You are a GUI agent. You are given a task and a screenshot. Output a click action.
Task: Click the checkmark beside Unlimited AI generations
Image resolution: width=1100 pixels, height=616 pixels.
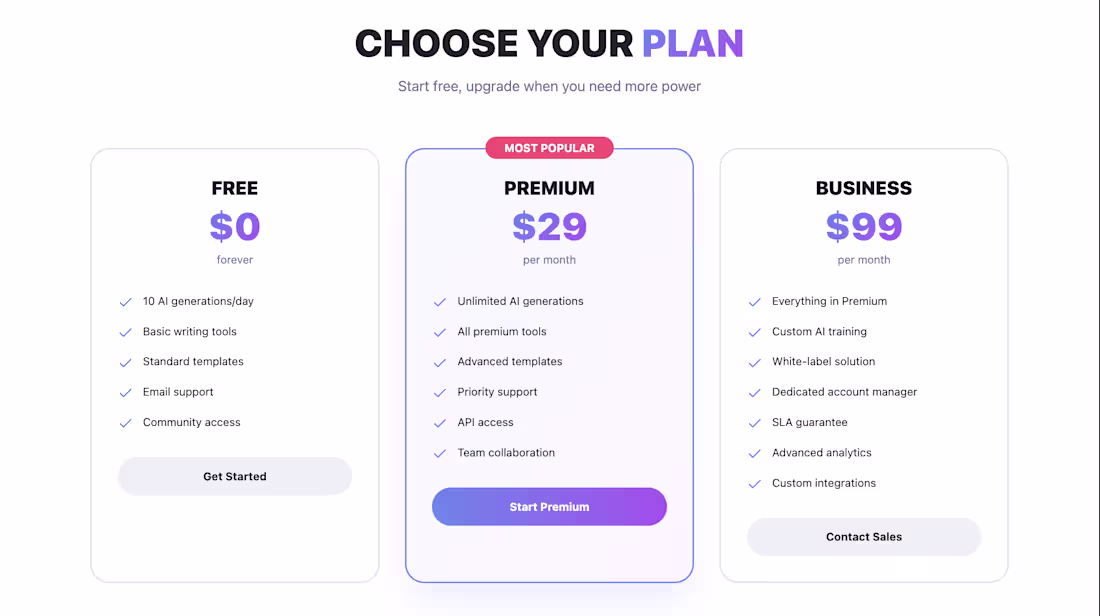coord(440,301)
